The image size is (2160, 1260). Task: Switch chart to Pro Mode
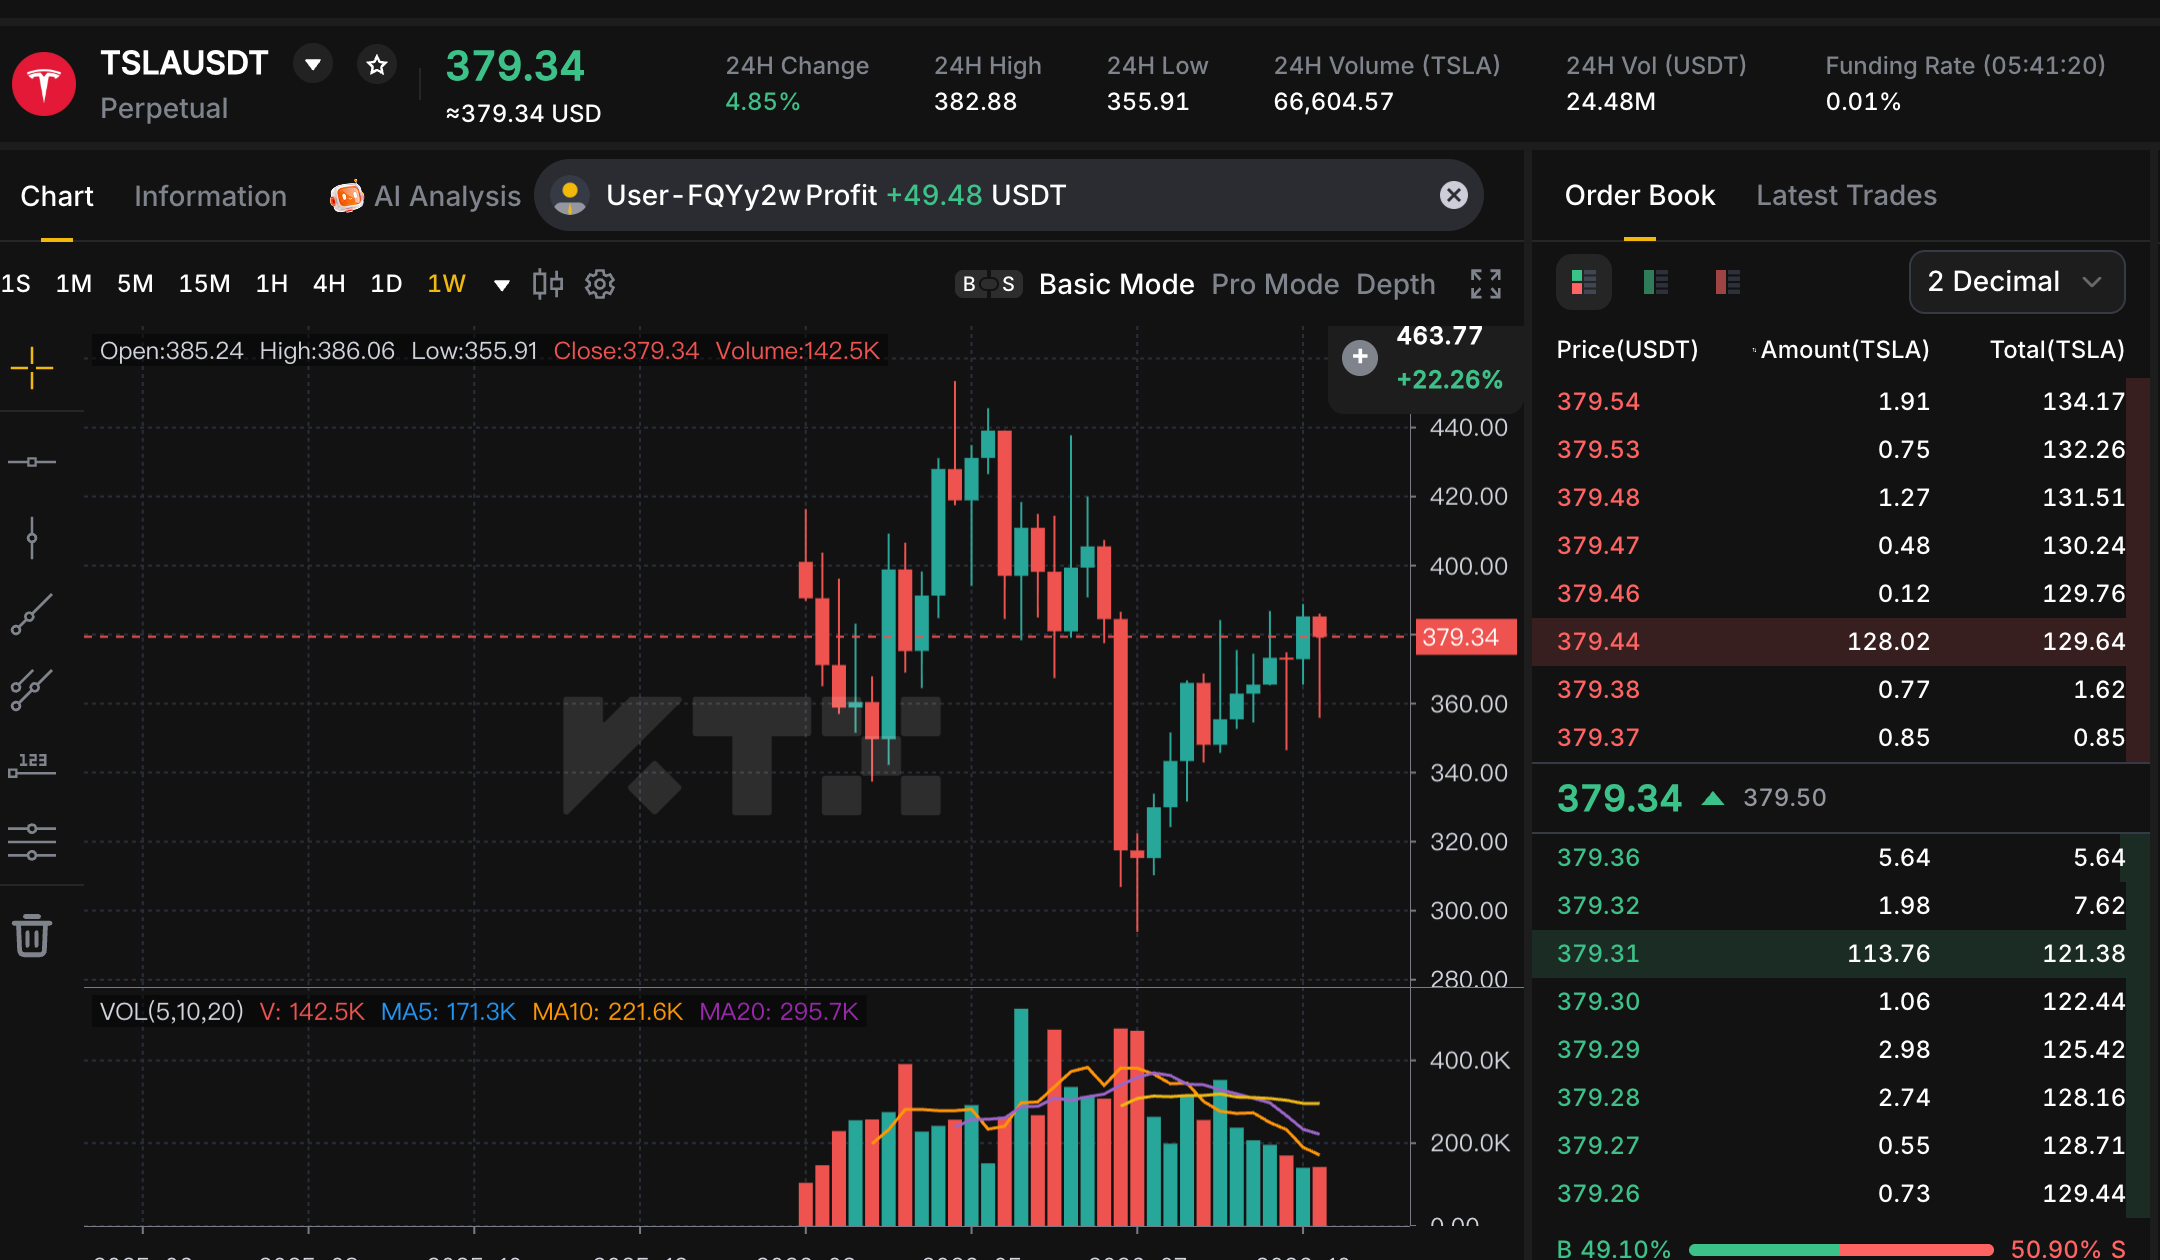click(1275, 284)
